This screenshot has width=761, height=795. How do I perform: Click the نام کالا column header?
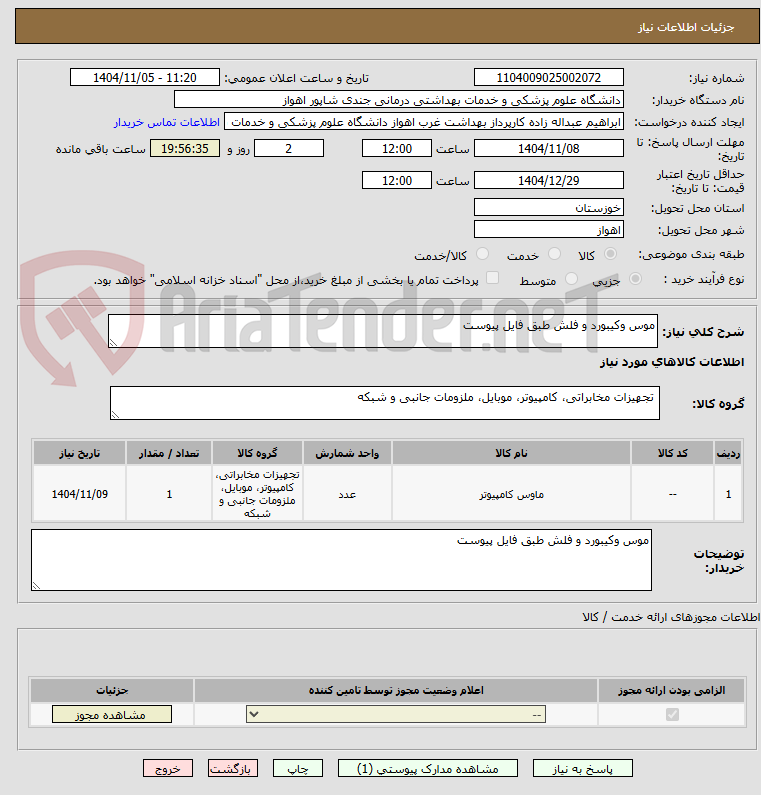[x=511, y=453]
